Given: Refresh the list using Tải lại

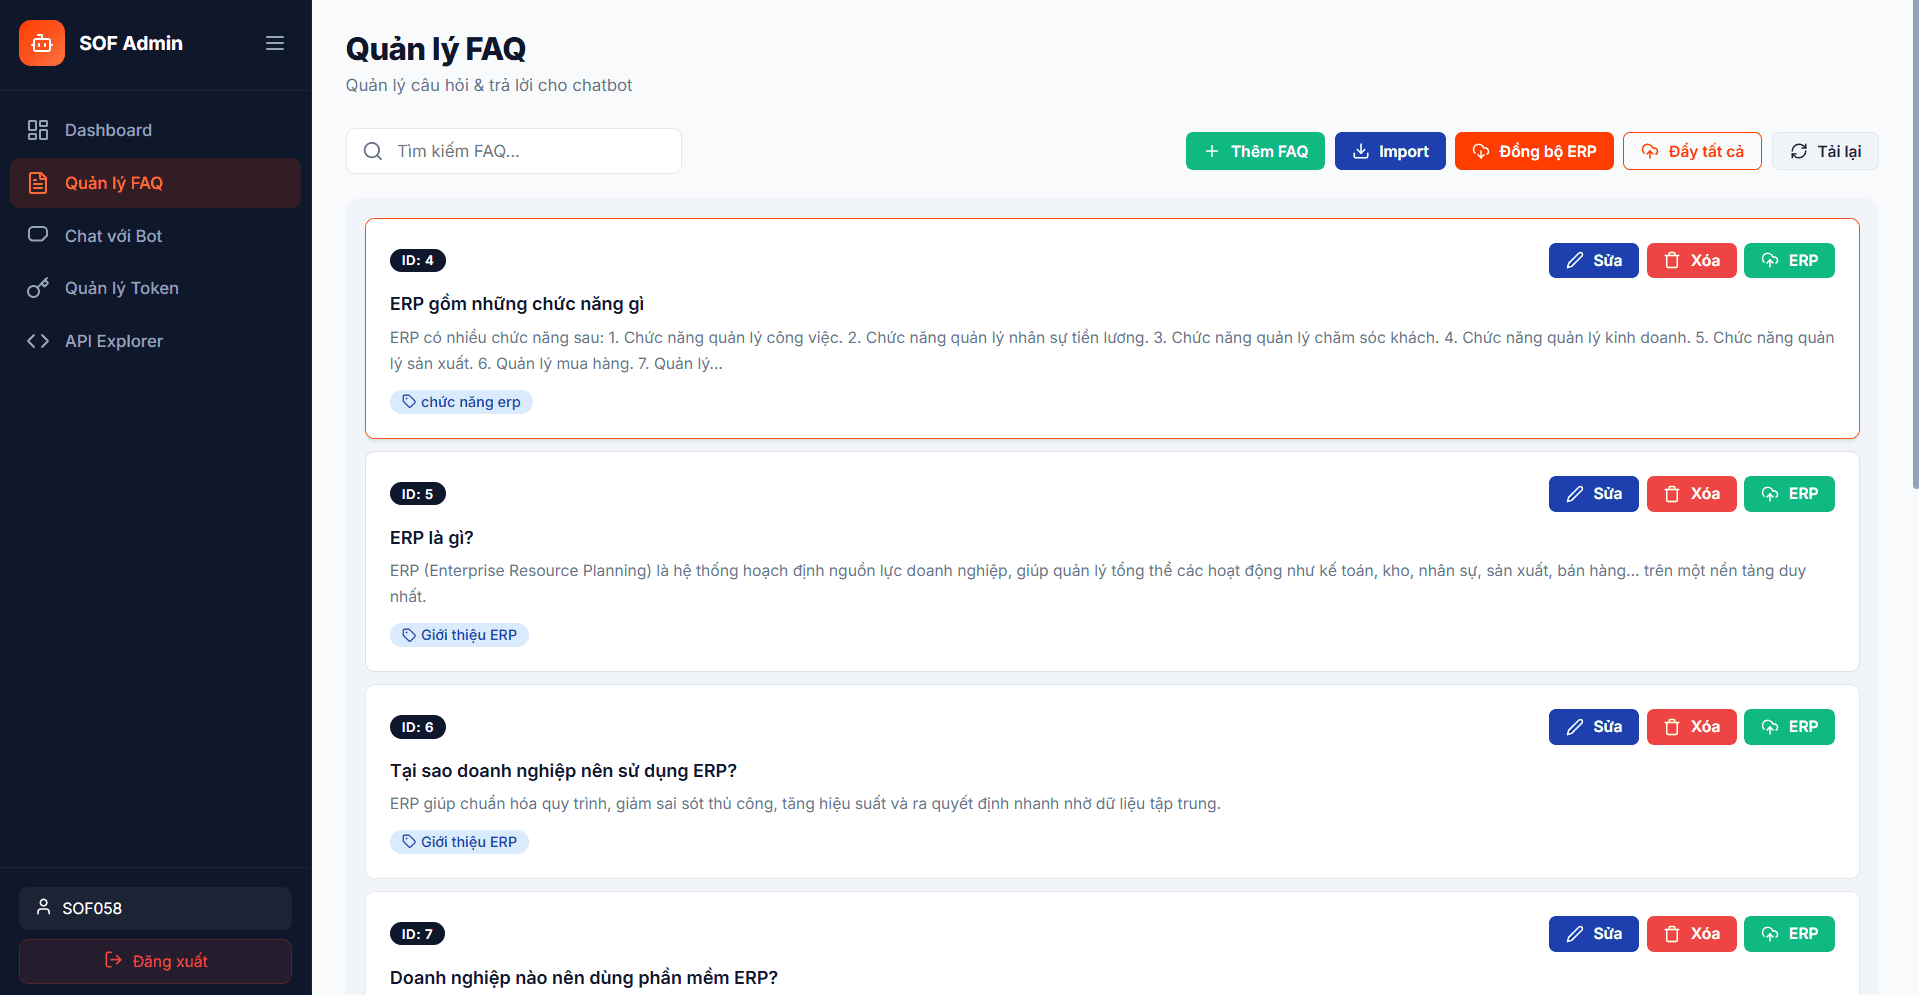Looking at the screenshot, I should 1824,151.
